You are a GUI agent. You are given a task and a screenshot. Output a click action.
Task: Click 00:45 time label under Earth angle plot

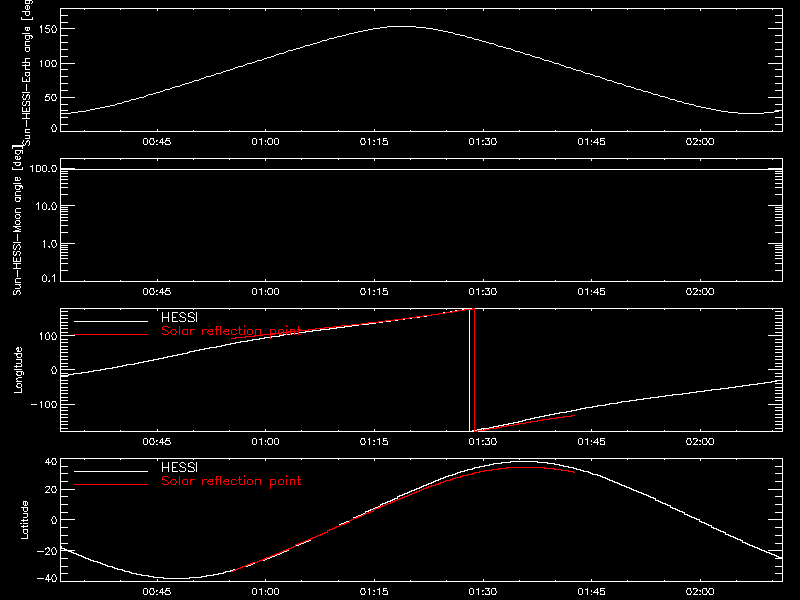point(157,141)
